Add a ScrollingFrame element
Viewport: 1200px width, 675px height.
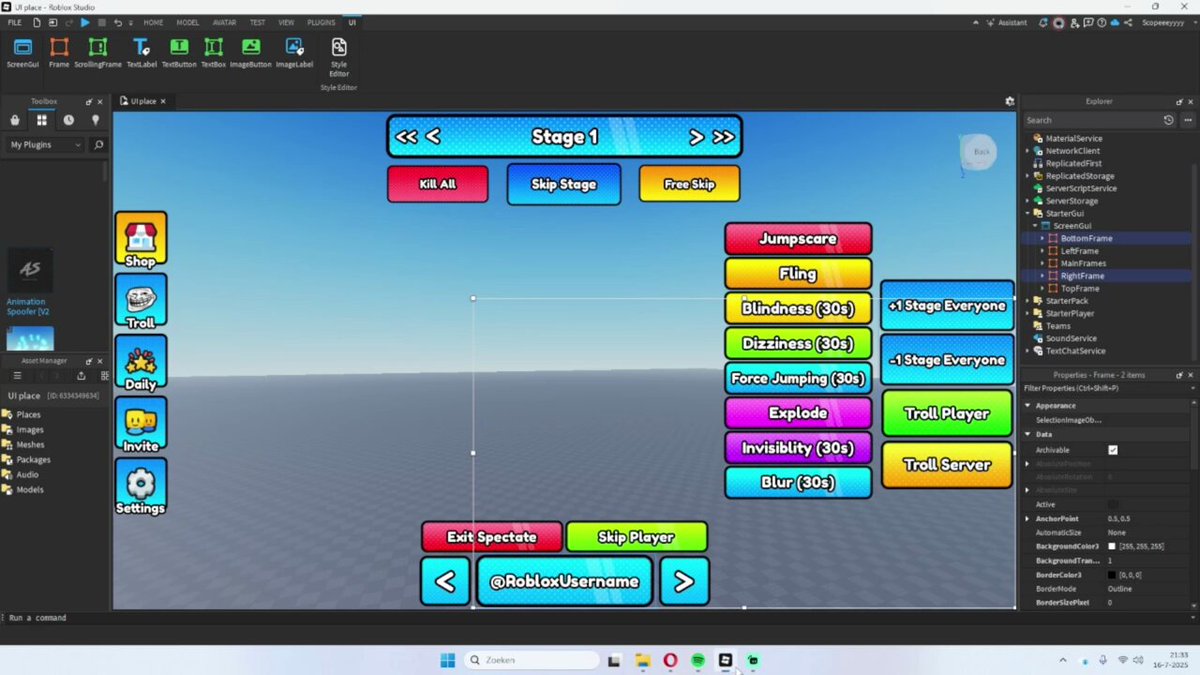click(x=97, y=53)
